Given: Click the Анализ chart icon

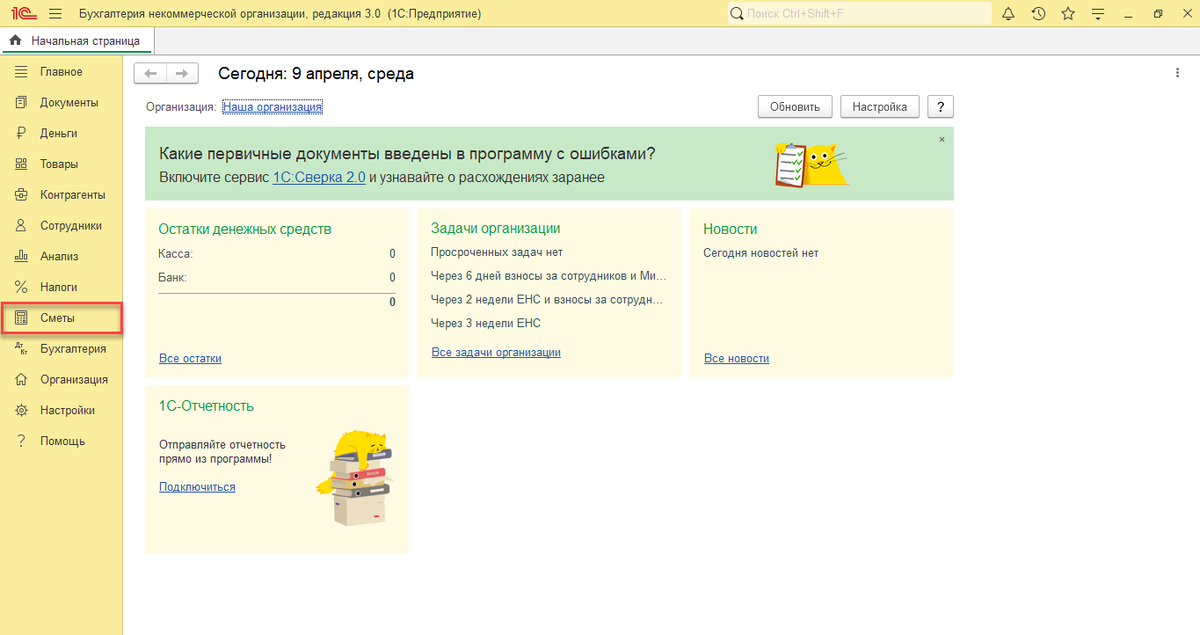Looking at the screenshot, I should point(21,256).
